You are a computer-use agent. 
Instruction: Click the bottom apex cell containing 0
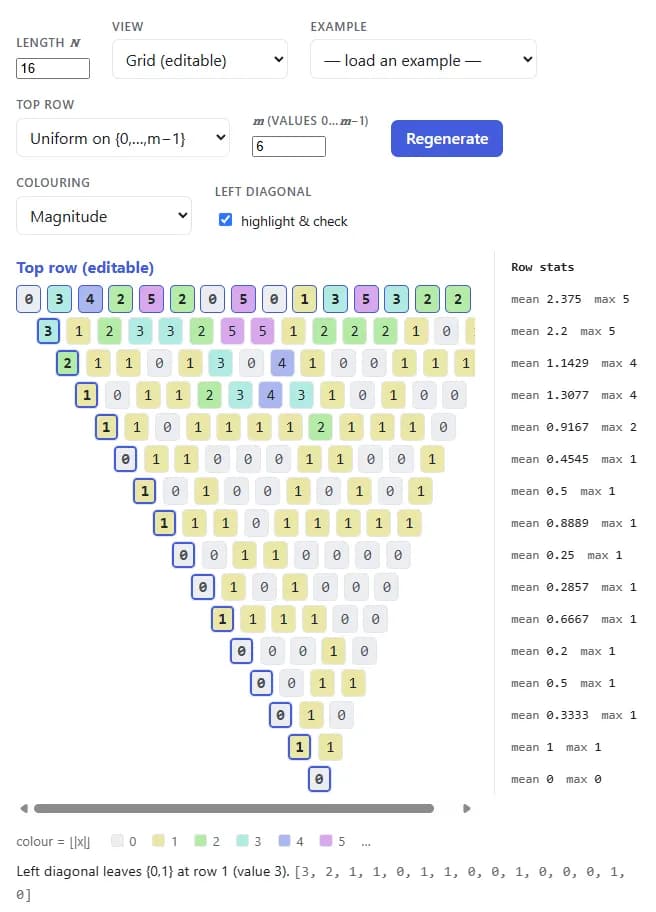click(x=319, y=779)
